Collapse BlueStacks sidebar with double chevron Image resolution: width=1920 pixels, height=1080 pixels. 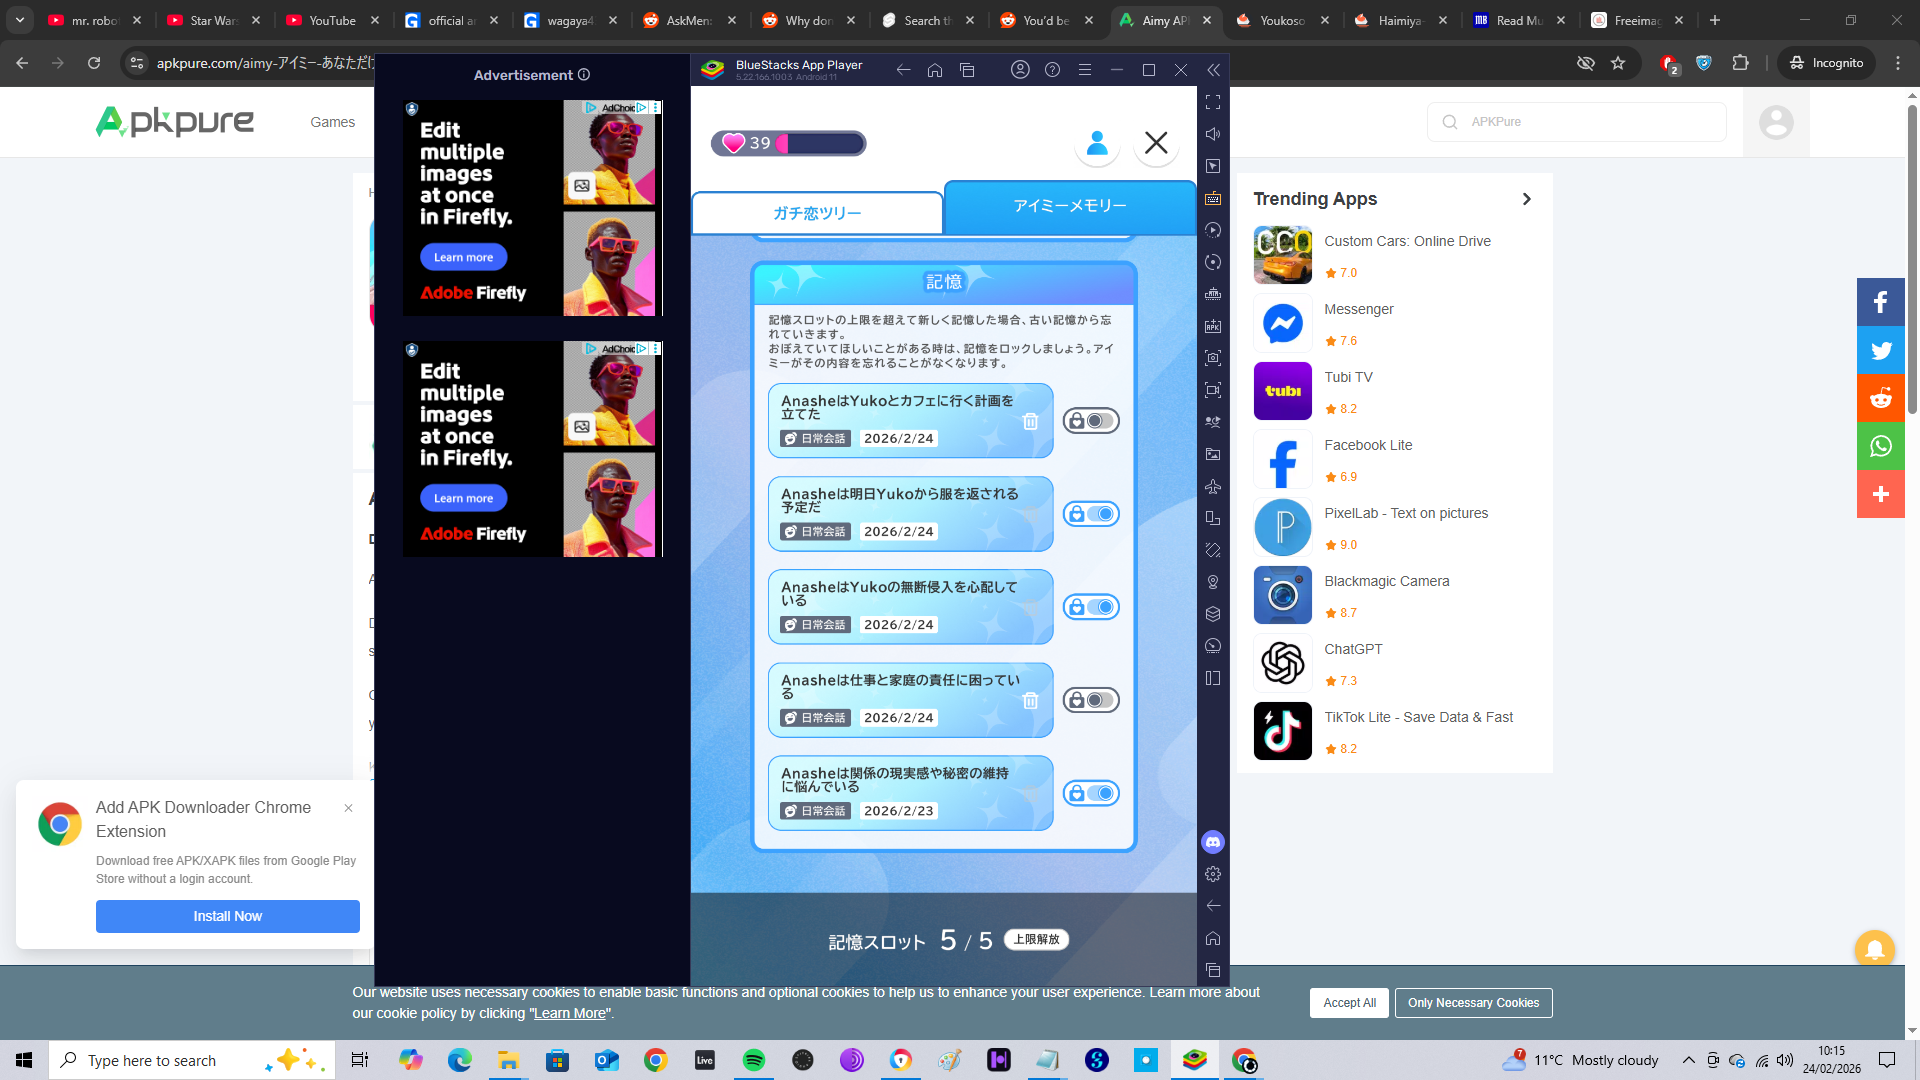click(x=1213, y=70)
